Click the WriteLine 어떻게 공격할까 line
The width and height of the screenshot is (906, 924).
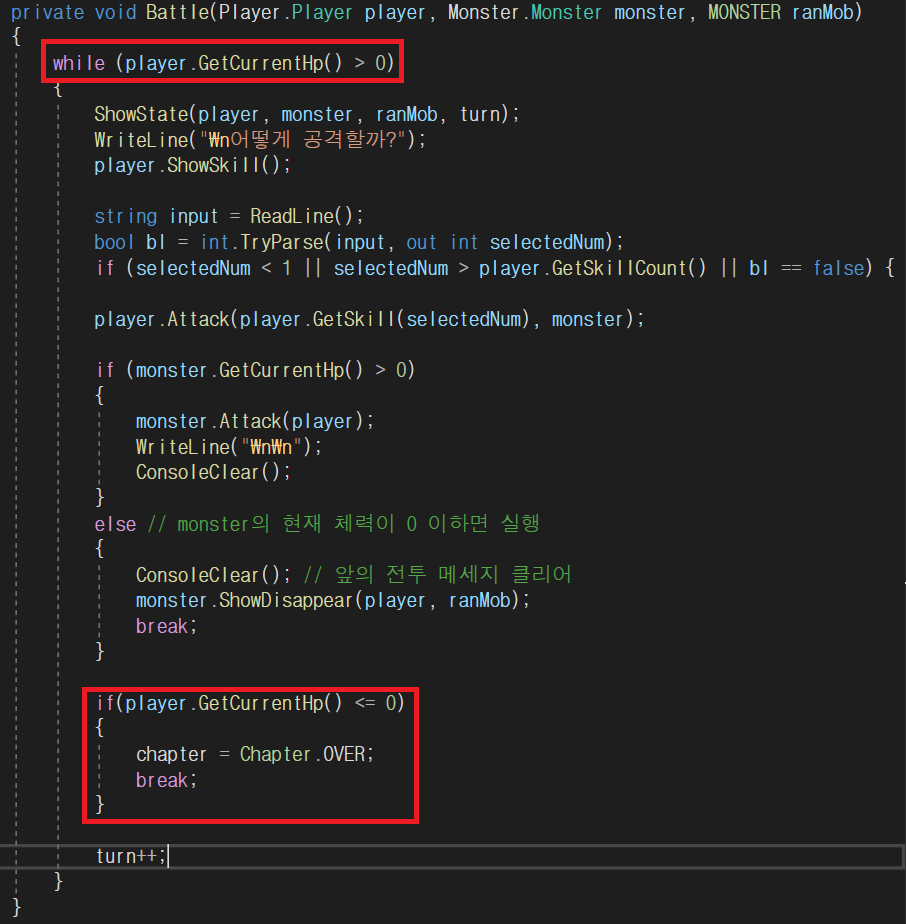259,140
